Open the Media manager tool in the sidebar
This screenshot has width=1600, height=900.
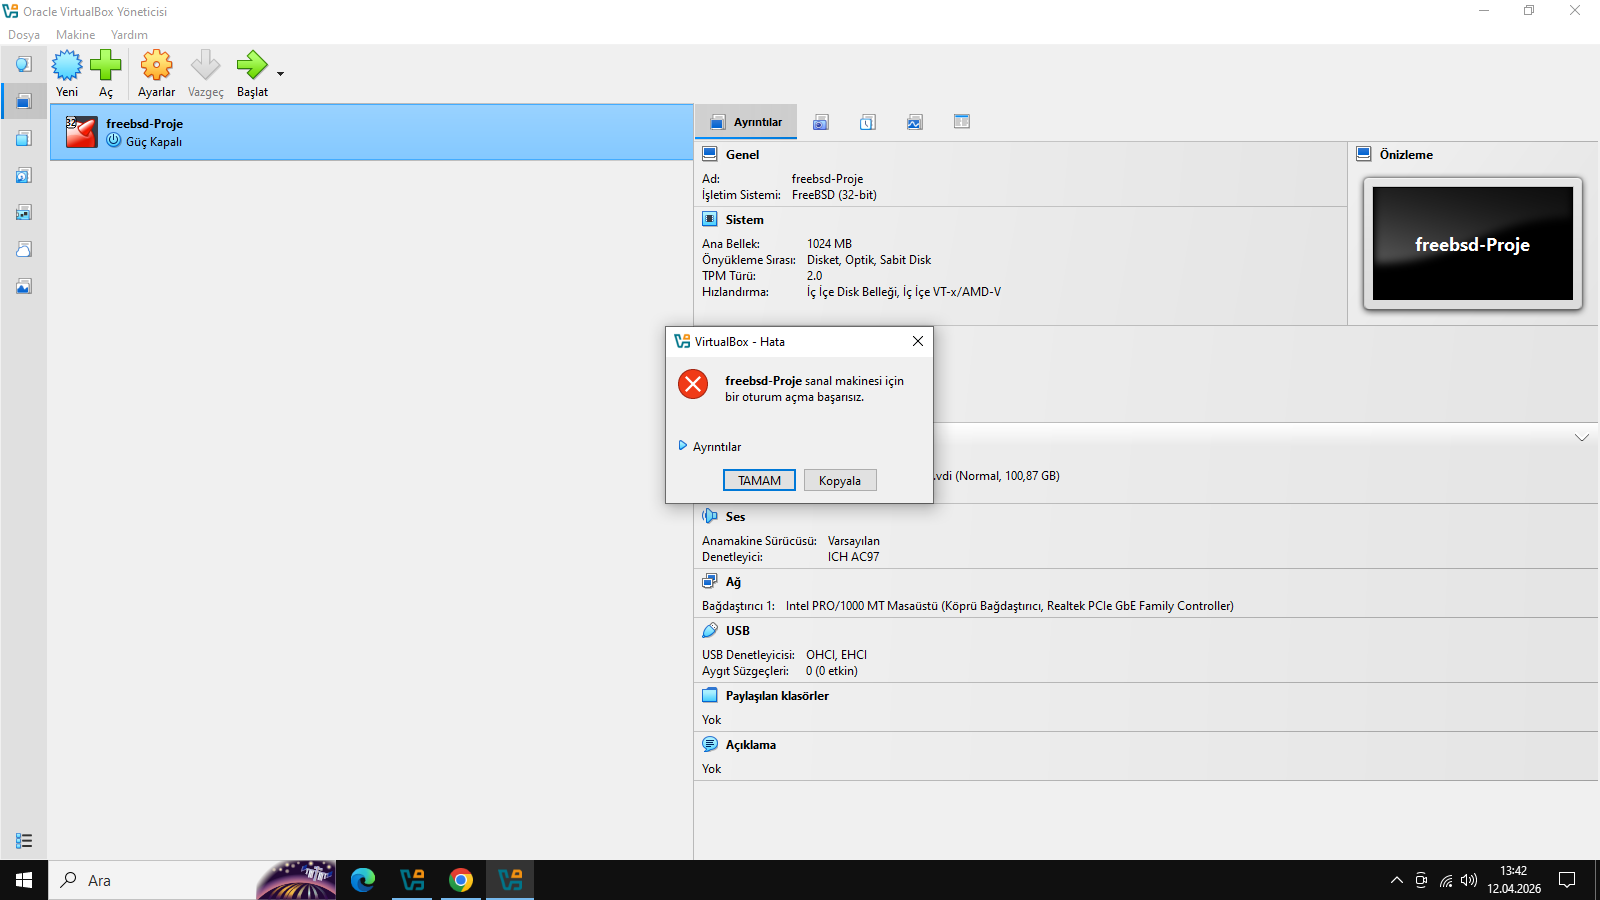(24, 175)
